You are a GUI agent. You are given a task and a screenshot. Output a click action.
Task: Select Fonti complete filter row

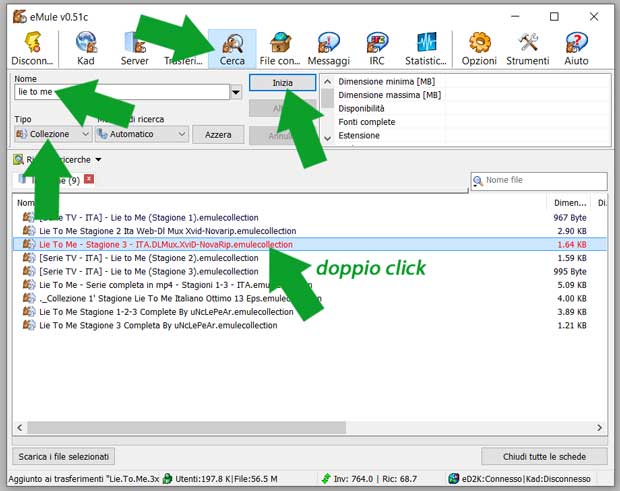[472, 122]
